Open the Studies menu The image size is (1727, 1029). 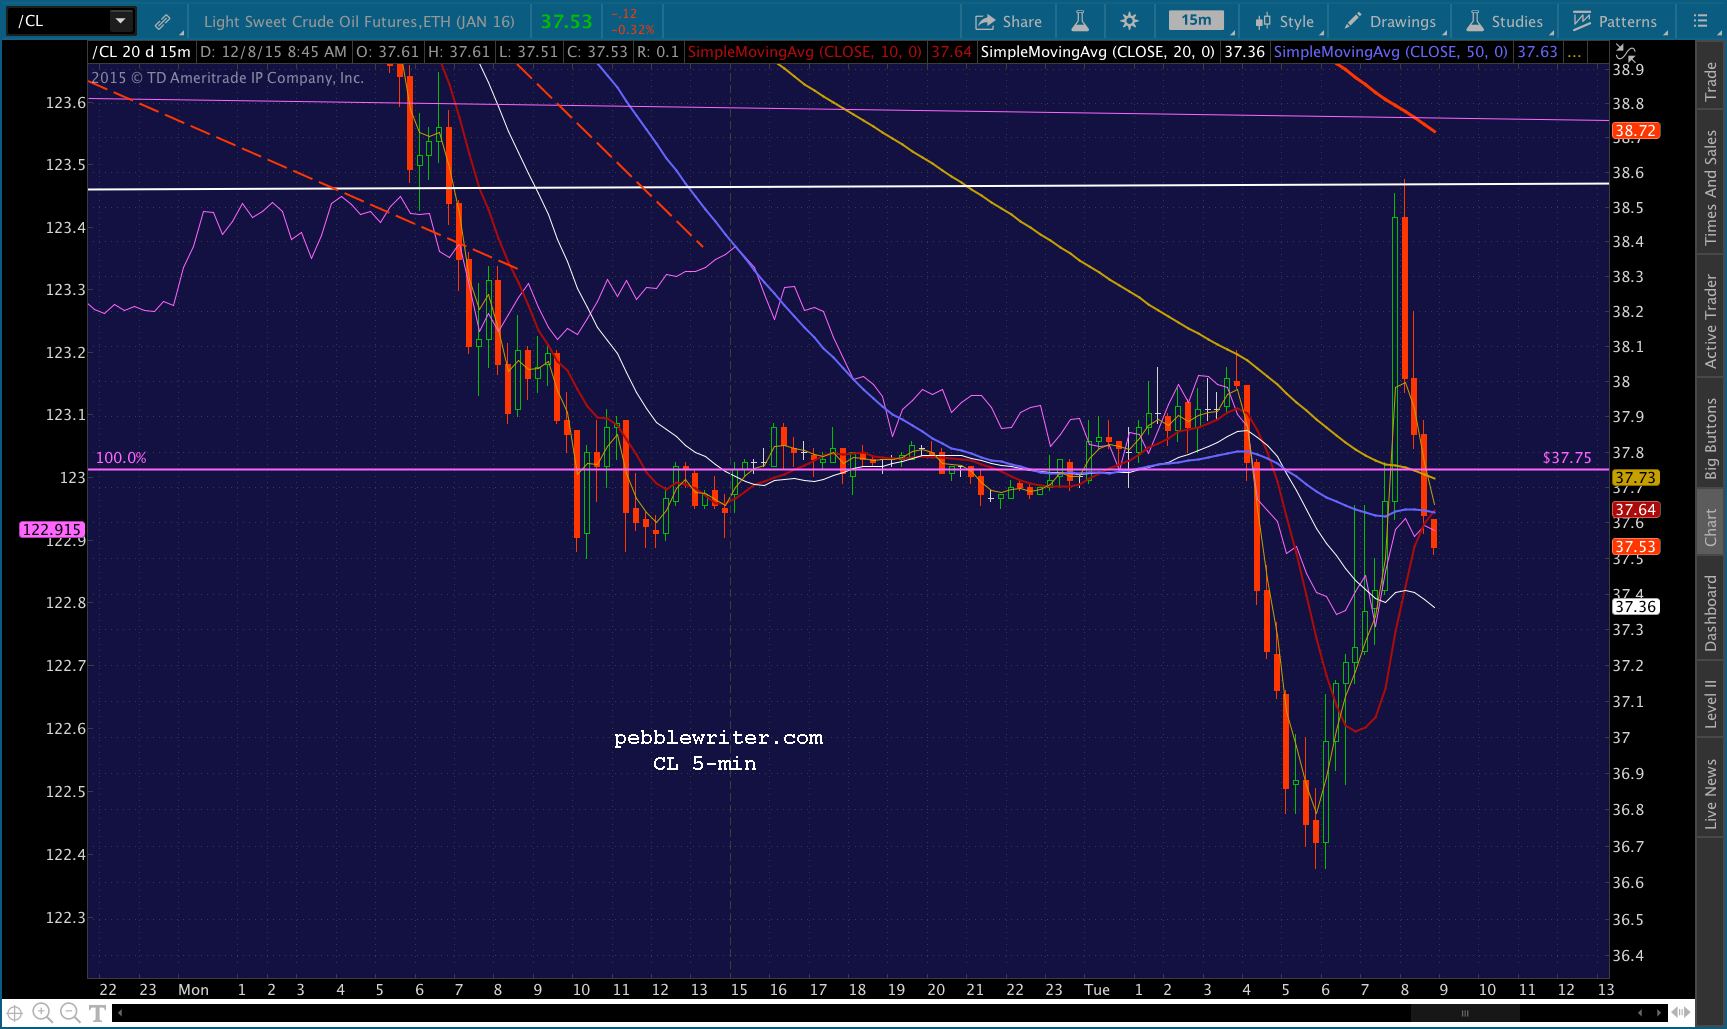coord(1506,21)
